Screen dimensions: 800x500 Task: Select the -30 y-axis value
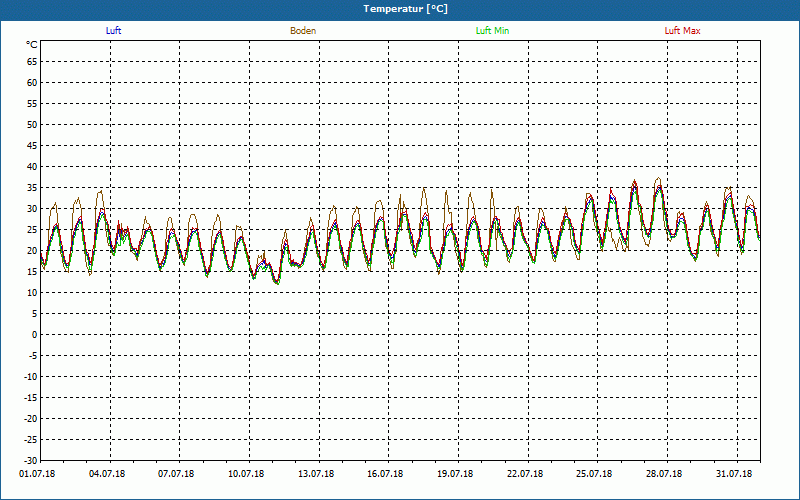click(x=31, y=461)
